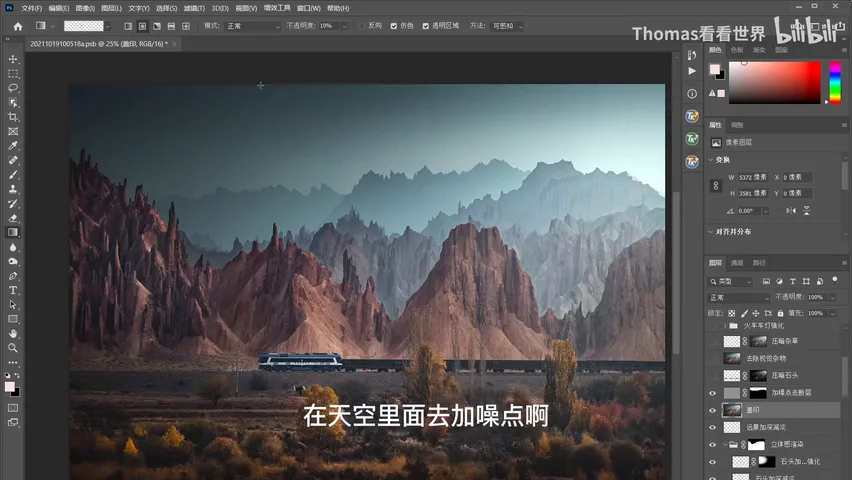This screenshot has width=852, height=480.
Task: Open the Info panel icon
Action: [692, 93]
